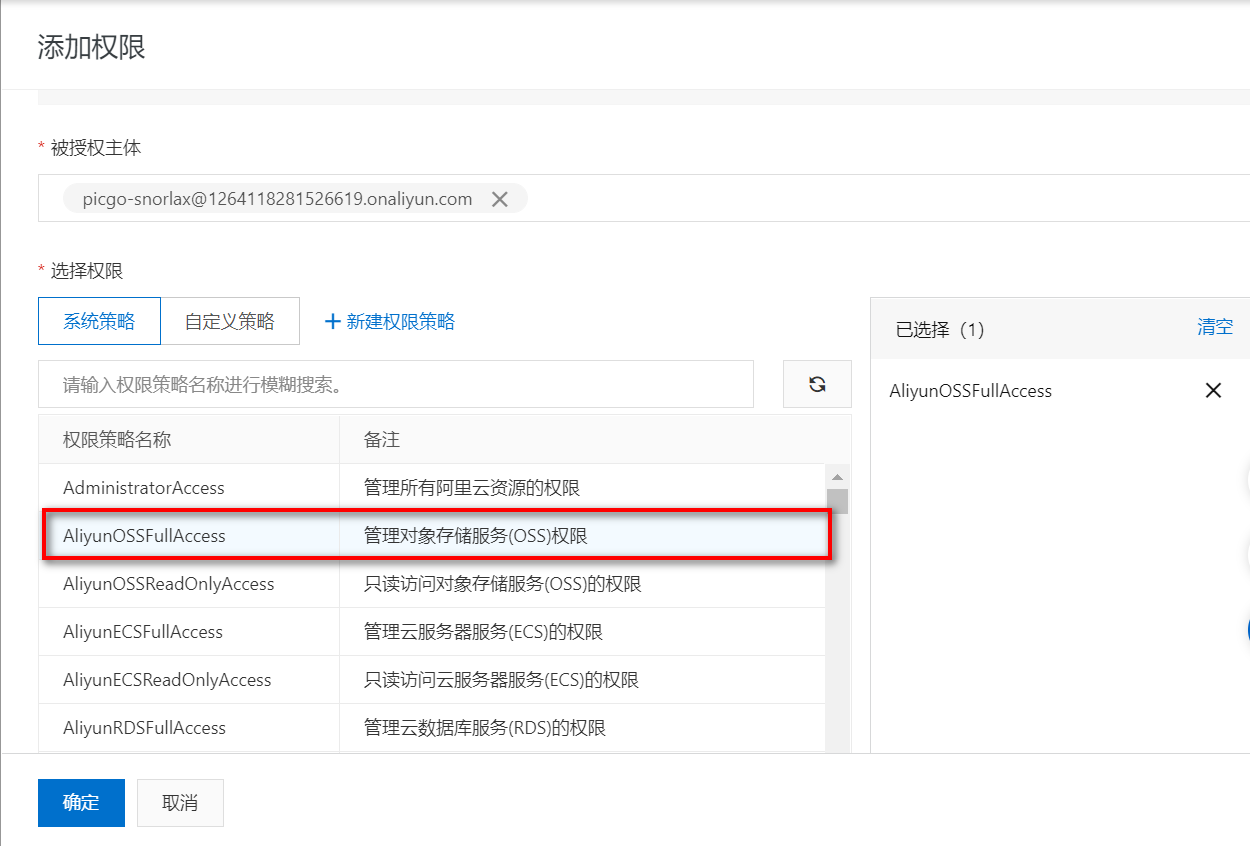
Task: Click the AliyunOSSFullAccess entry in selected panel
Action: (971, 391)
